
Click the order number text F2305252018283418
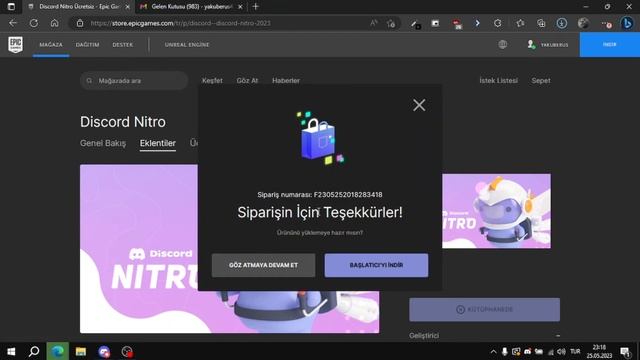click(348, 195)
